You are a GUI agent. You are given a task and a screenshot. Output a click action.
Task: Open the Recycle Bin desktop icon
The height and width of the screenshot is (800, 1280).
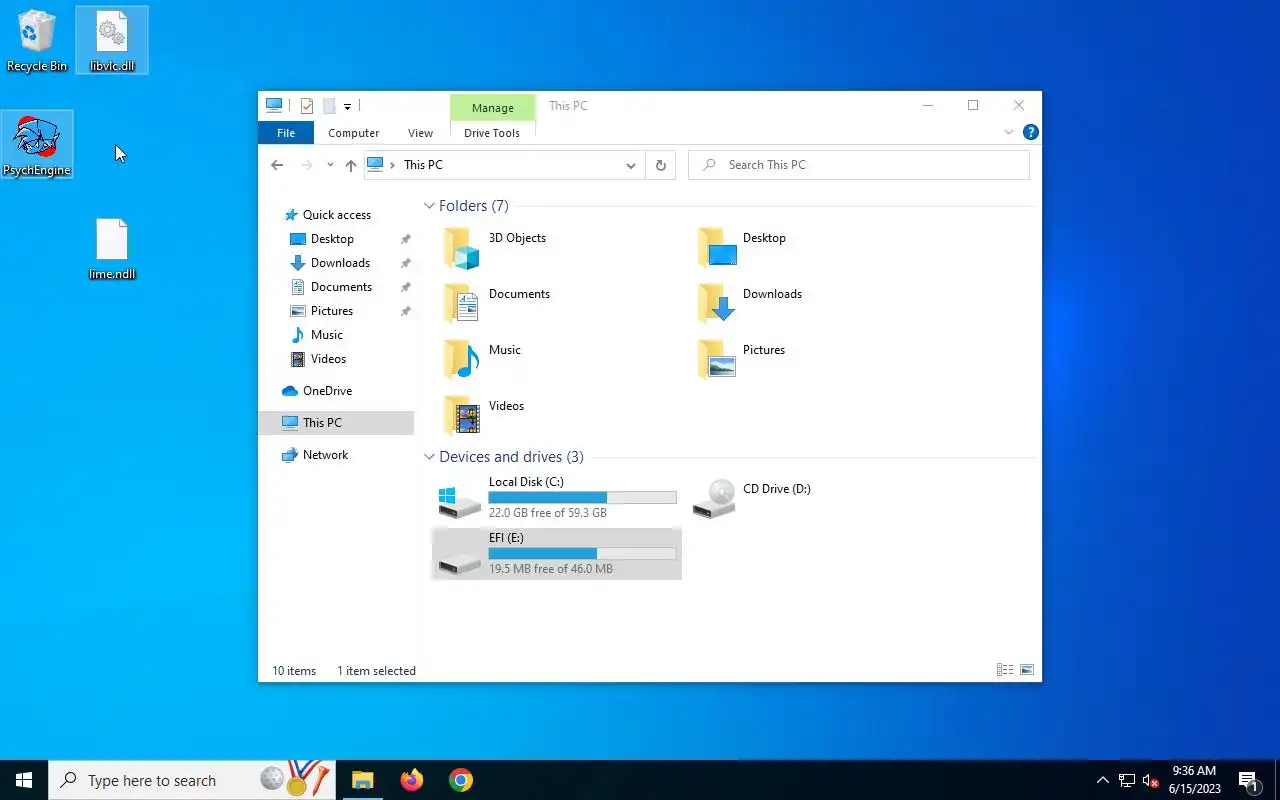pyautogui.click(x=37, y=41)
